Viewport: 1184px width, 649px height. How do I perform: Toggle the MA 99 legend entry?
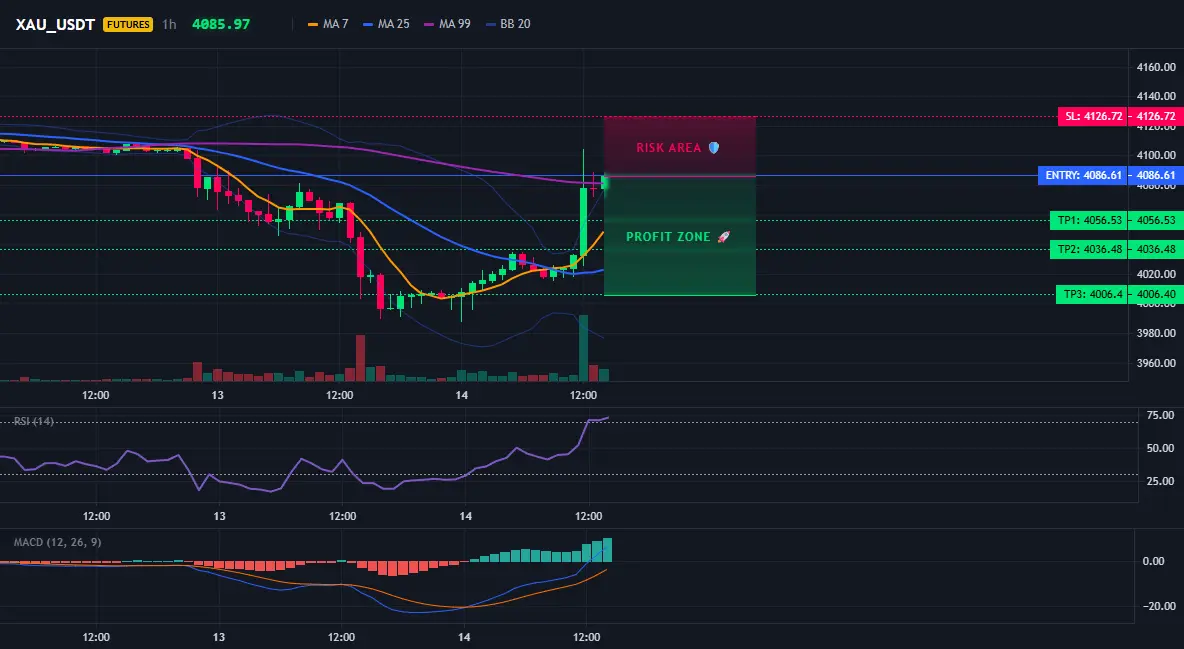coord(447,24)
